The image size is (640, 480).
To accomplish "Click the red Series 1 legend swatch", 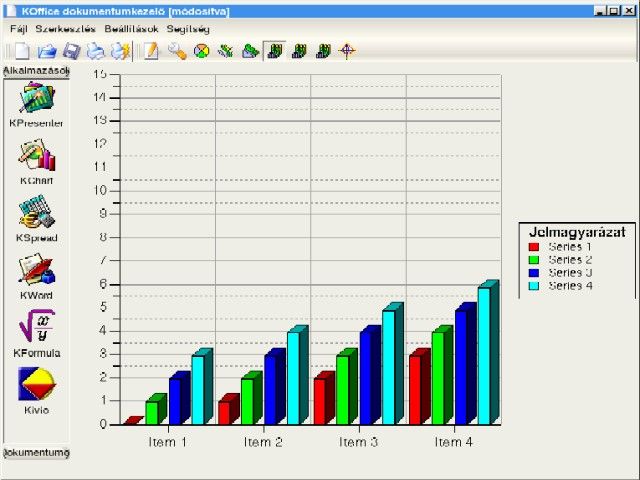I will 534,246.
